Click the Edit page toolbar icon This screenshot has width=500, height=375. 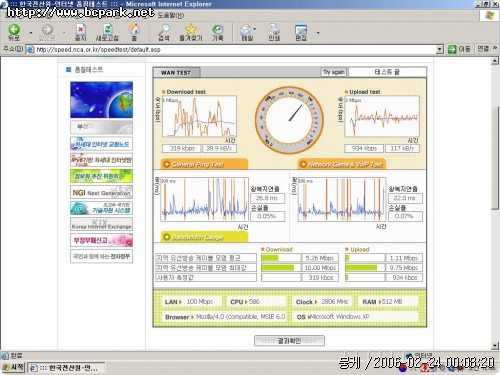(x=301, y=32)
